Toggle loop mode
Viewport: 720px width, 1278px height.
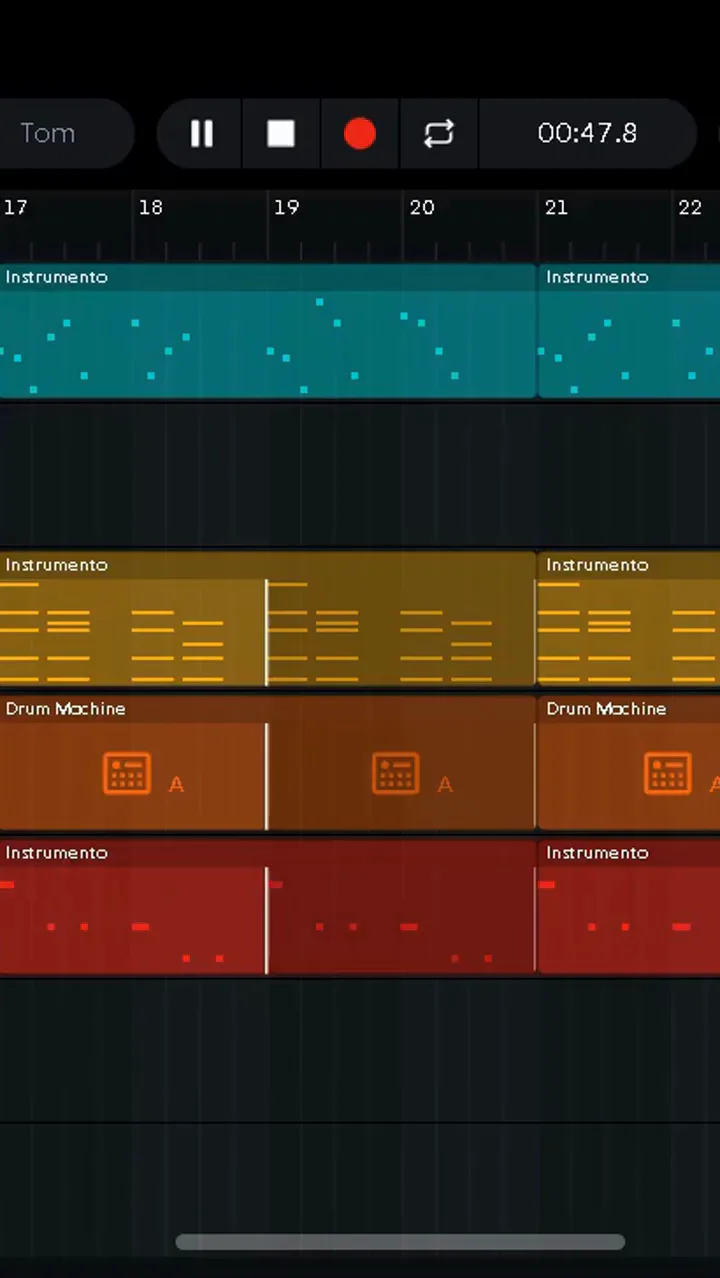coord(439,133)
